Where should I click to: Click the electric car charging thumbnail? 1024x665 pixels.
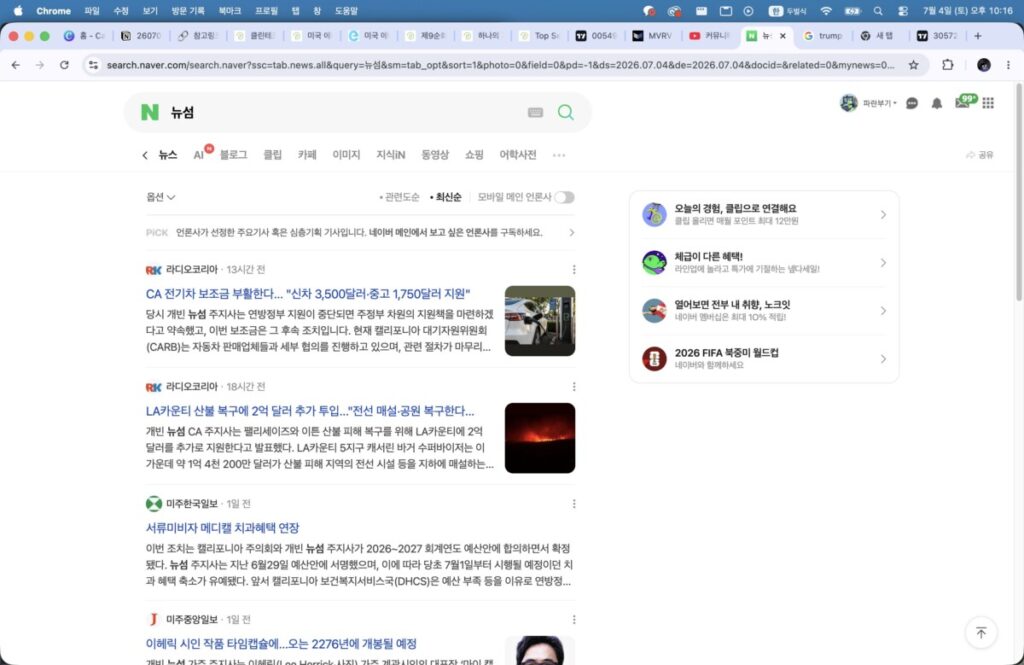(x=540, y=321)
